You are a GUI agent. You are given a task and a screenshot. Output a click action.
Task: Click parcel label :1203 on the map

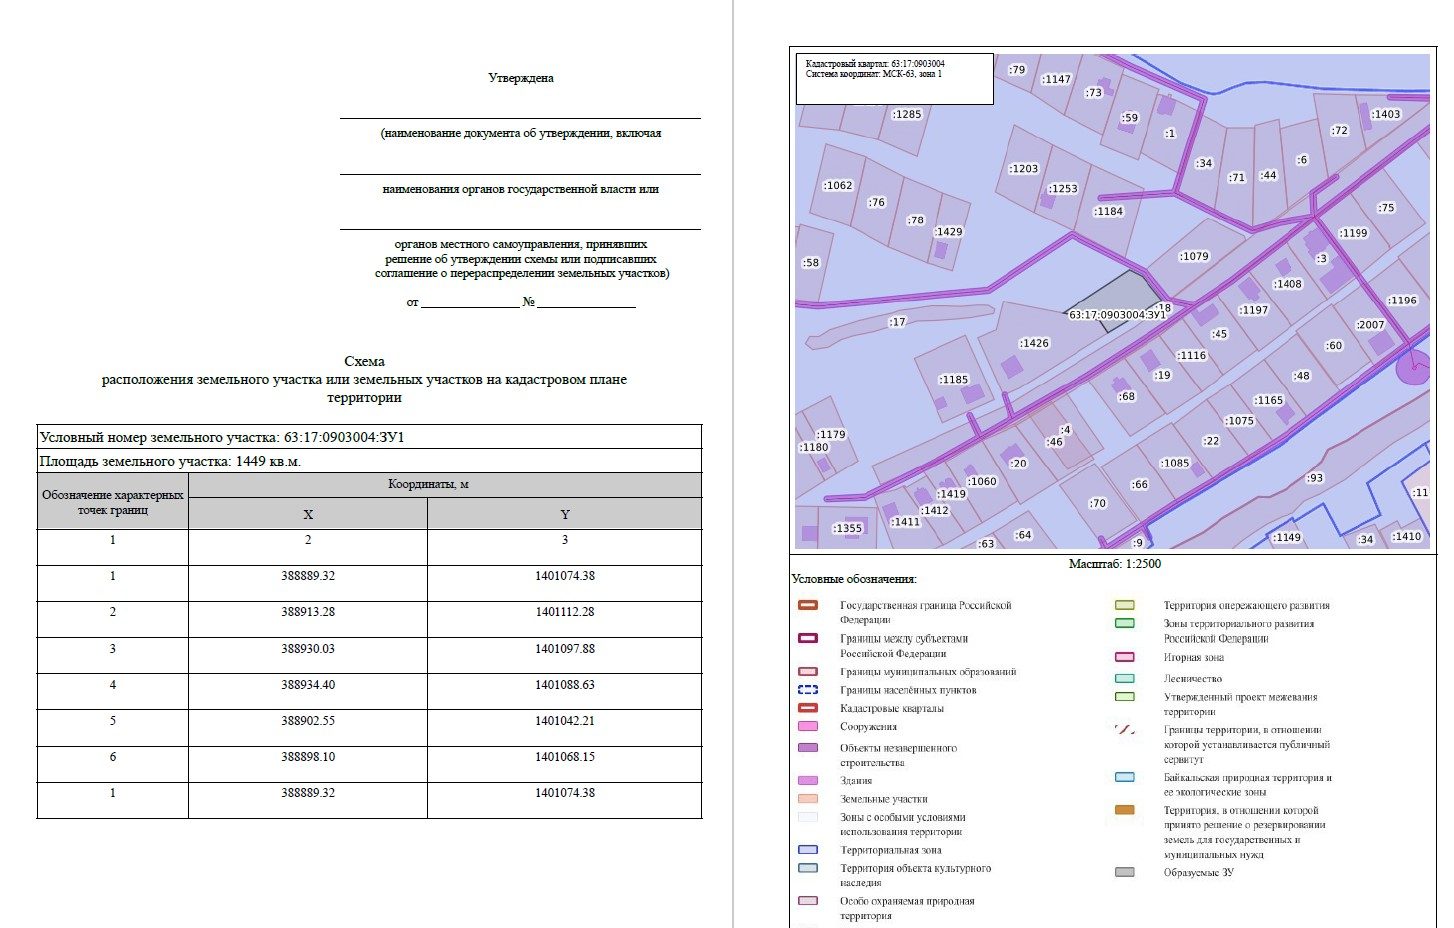pyautogui.click(x=1024, y=169)
